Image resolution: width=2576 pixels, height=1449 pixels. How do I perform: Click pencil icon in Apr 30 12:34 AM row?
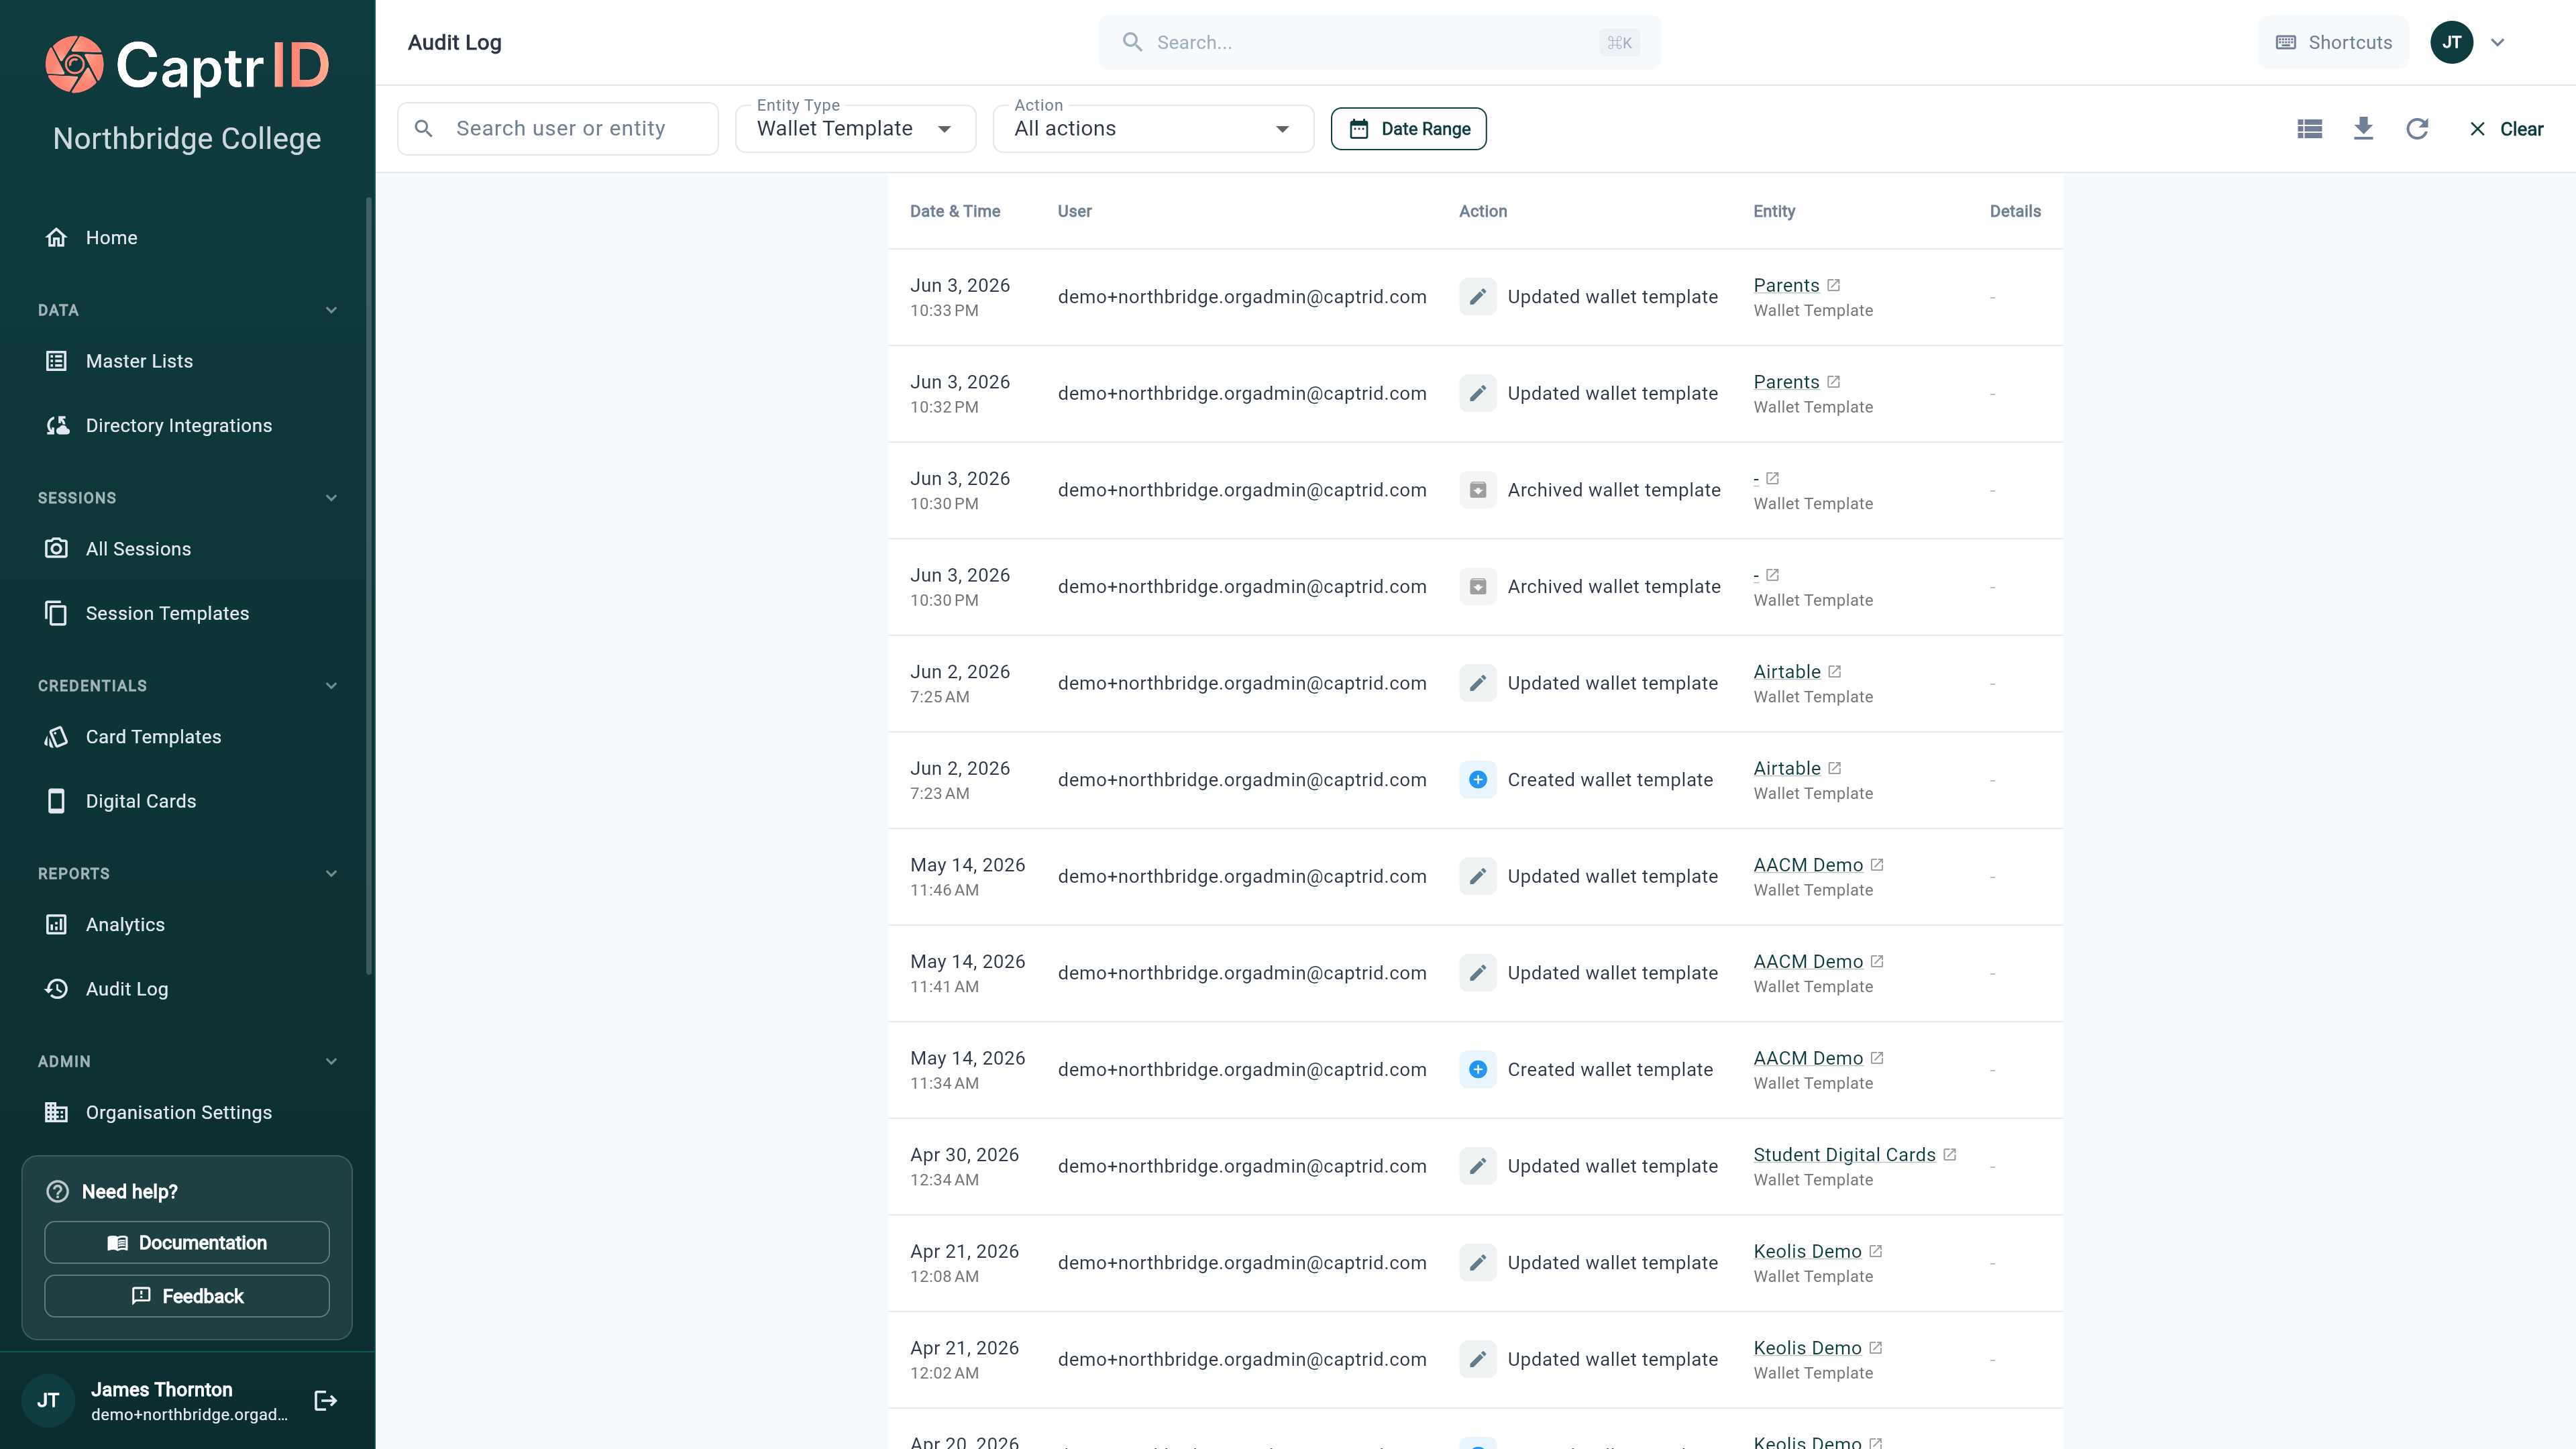1478,1166
